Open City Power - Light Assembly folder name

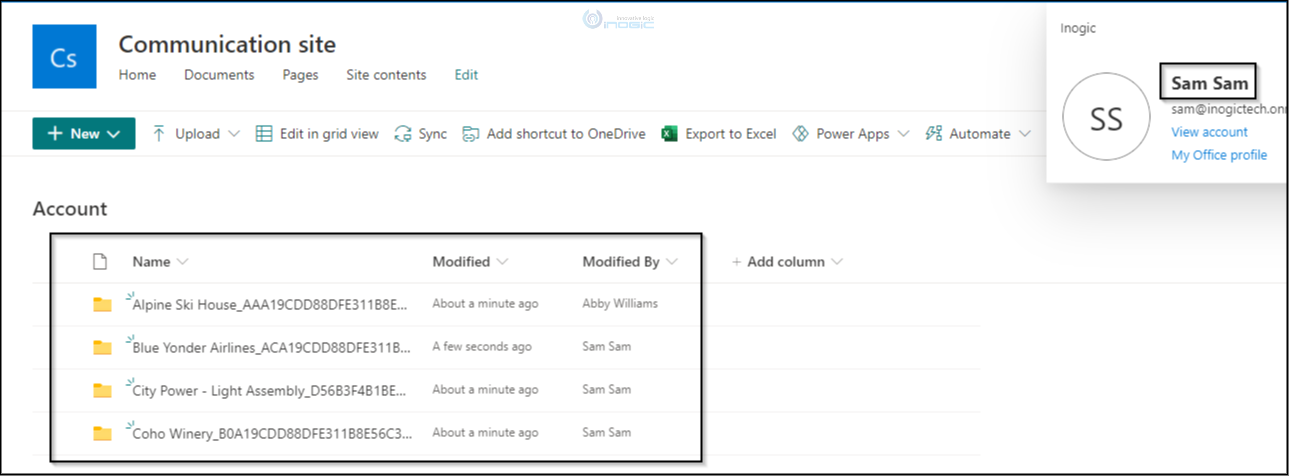click(x=269, y=391)
